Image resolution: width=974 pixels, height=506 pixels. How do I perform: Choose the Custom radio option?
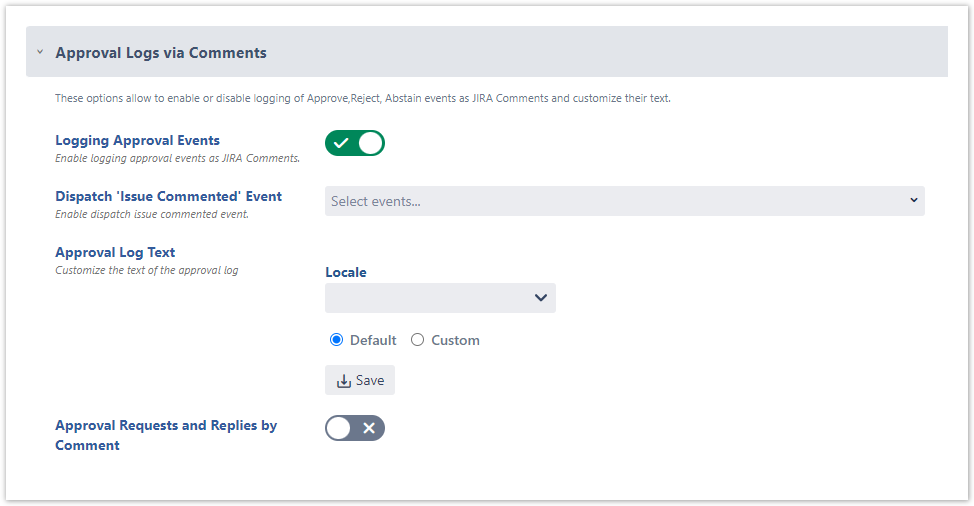[418, 340]
